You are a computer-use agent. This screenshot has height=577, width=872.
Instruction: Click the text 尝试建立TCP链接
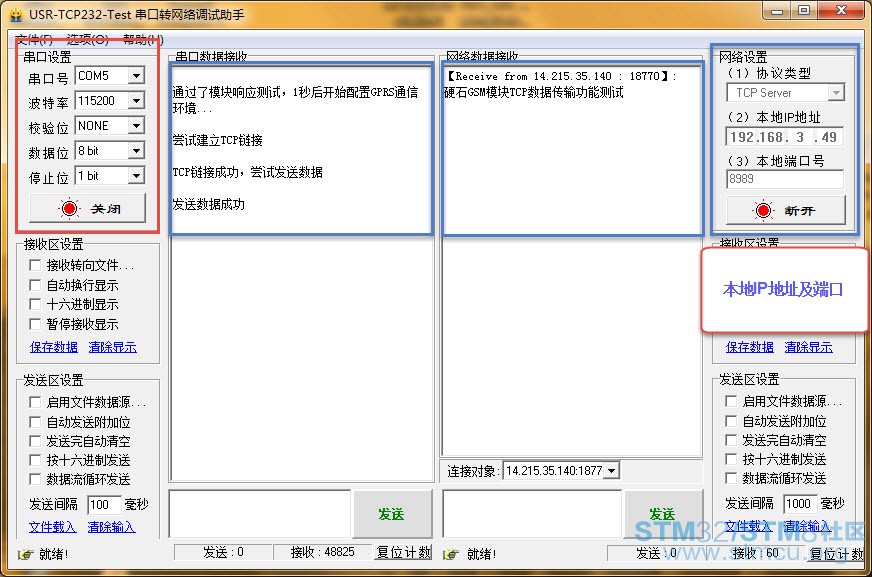click(217, 140)
